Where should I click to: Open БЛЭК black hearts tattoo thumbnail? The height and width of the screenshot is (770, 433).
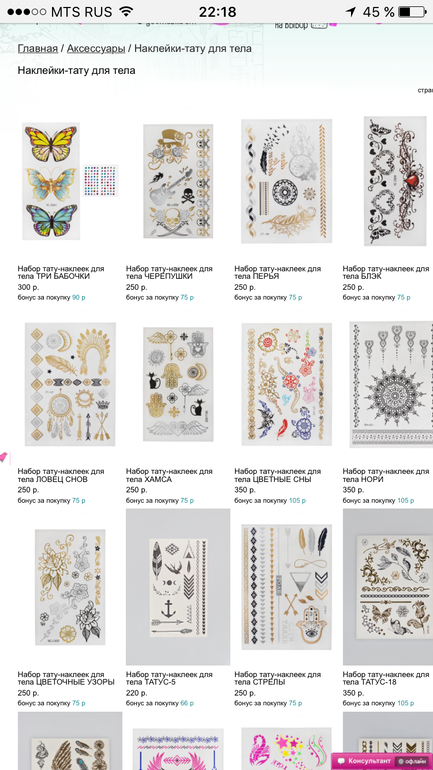[395, 181]
